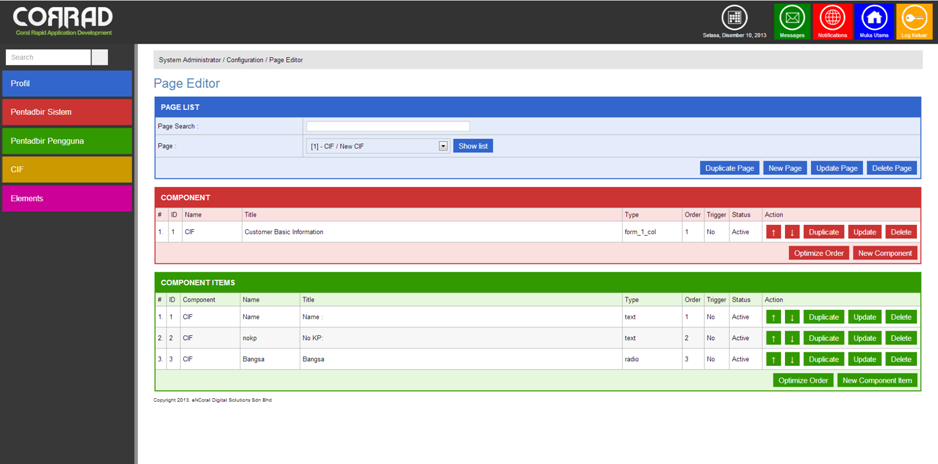The width and height of the screenshot is (938, 464).
Task: Open the Notifications globe icon
Action: pos(832,19)
